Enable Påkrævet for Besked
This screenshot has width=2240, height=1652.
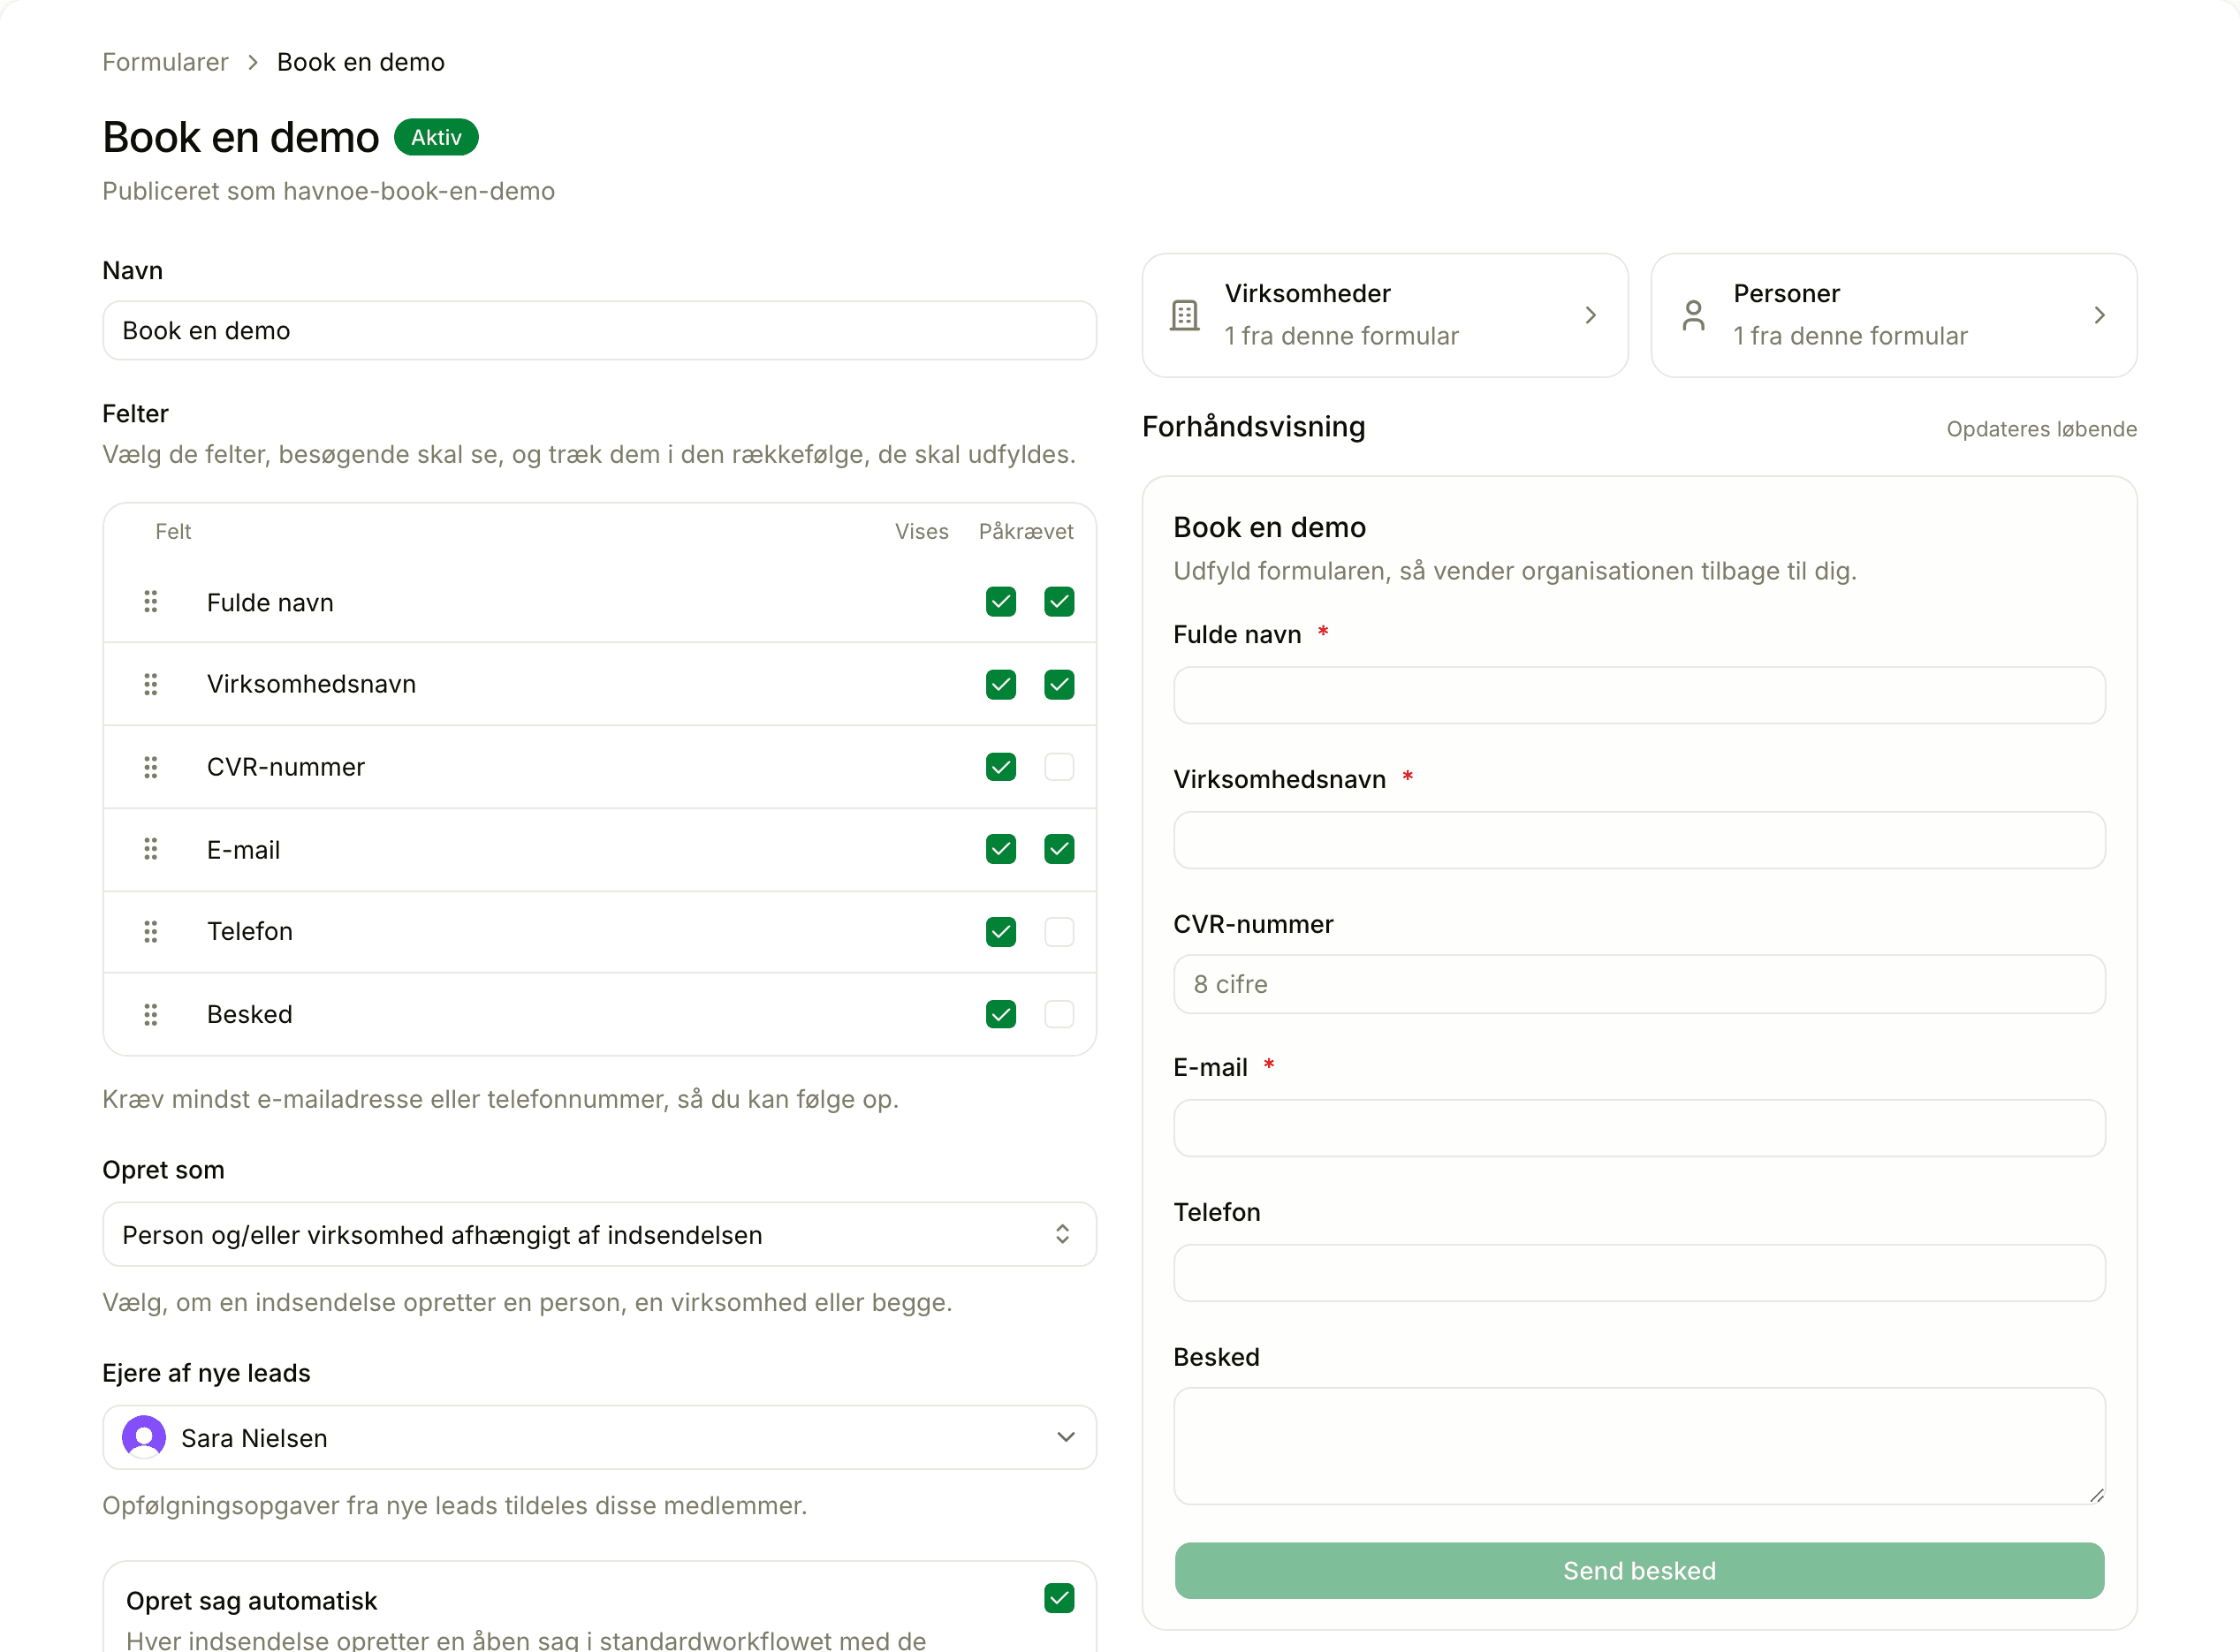point(1059,1014)
